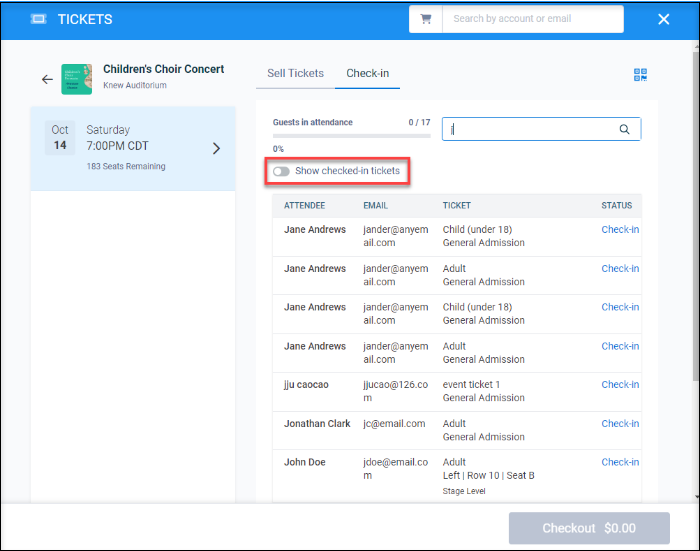This screenshot has width=700, height=551.
Task: Open the shopping cart icon
Action: click(x=426, y=19)
